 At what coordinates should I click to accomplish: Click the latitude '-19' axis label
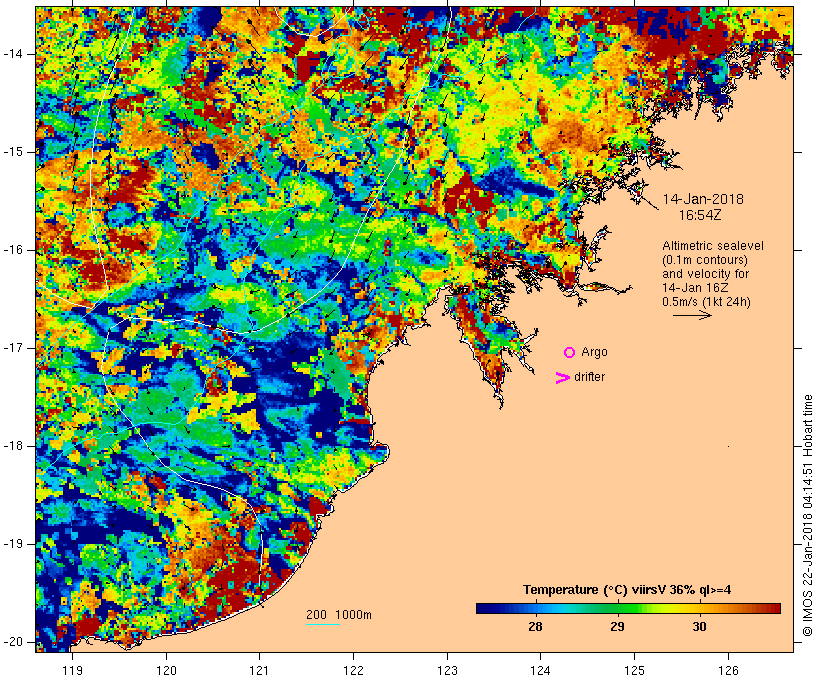click(x=13, y=544)
